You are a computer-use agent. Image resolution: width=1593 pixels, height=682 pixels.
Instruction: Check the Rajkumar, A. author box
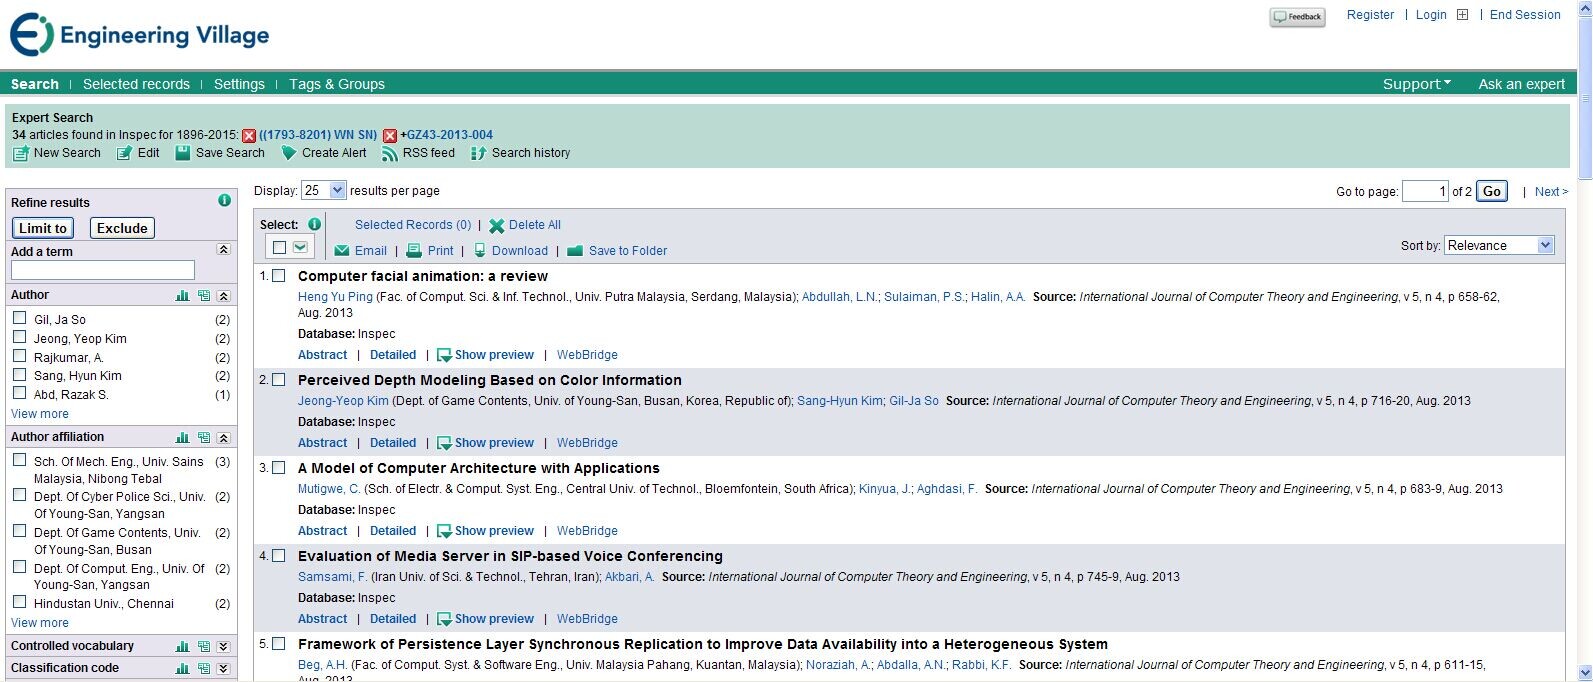19,356
